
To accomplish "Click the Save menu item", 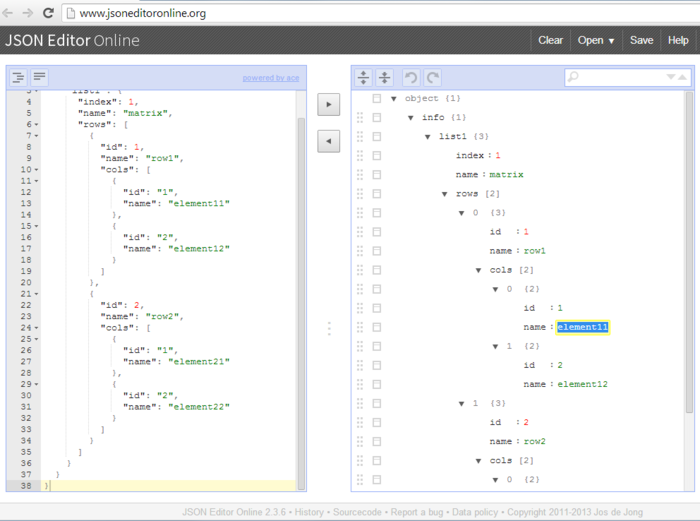I will (641, 40).
